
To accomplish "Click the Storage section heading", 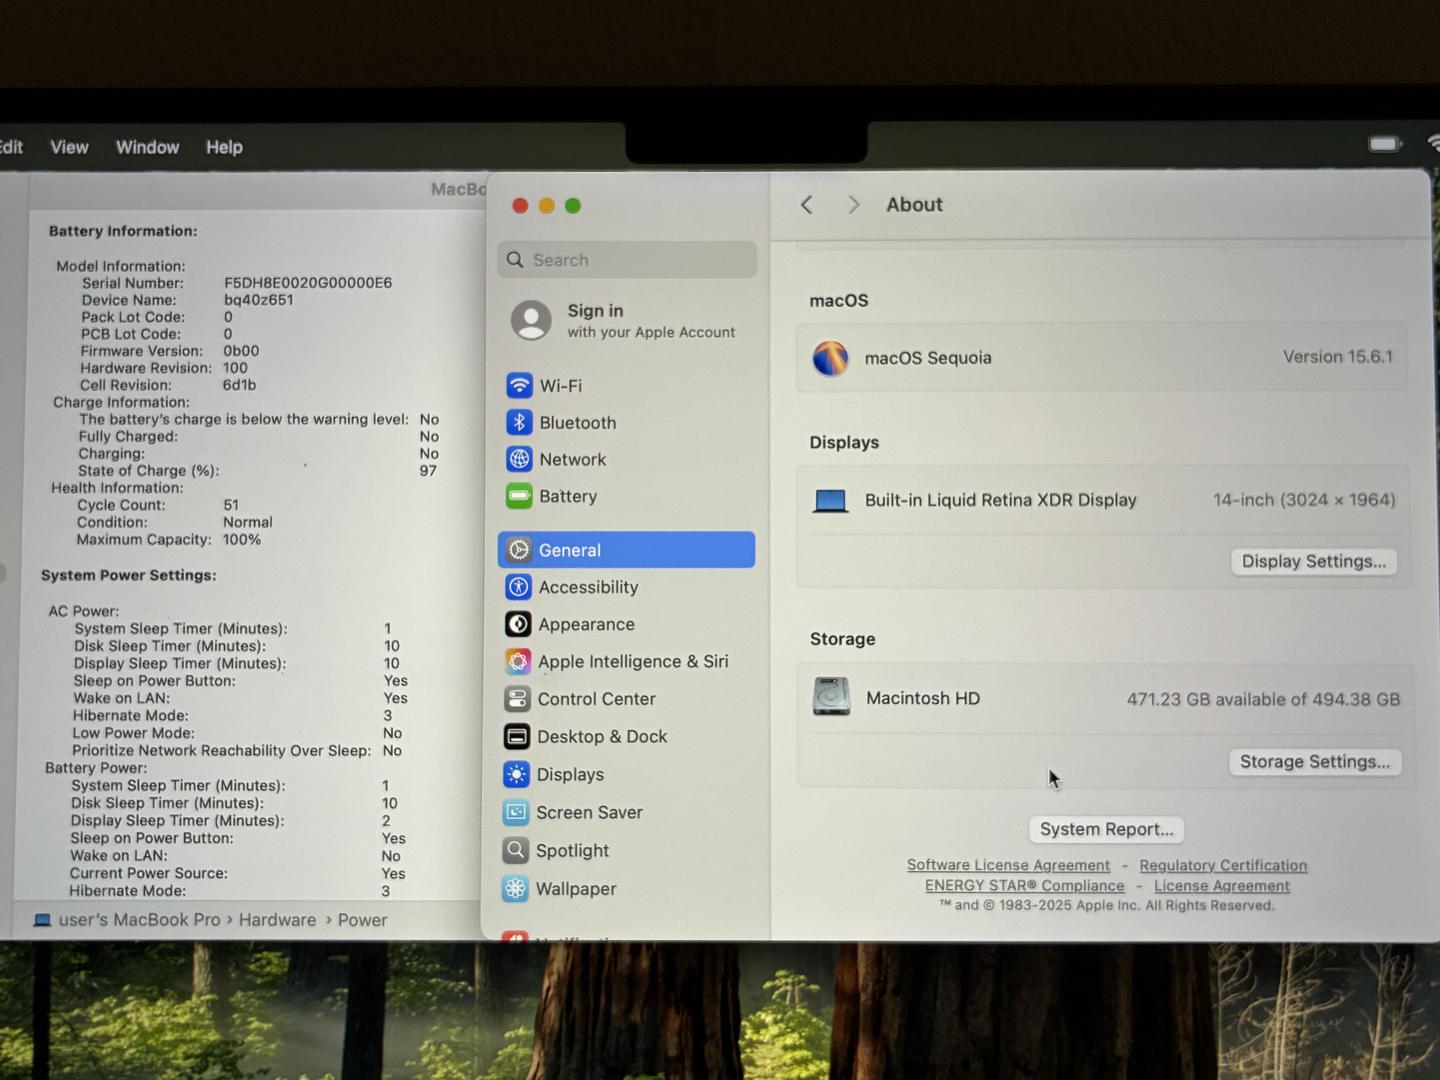I will coord(842,639).
